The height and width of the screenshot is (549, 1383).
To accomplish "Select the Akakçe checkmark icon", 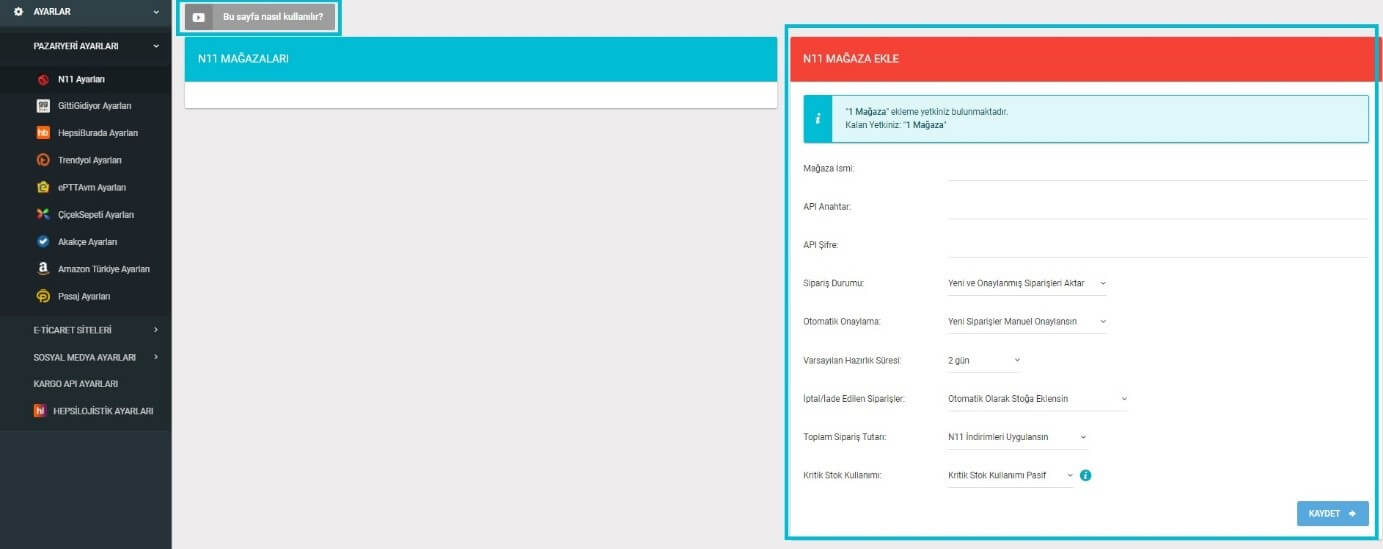I will [43, 241].
